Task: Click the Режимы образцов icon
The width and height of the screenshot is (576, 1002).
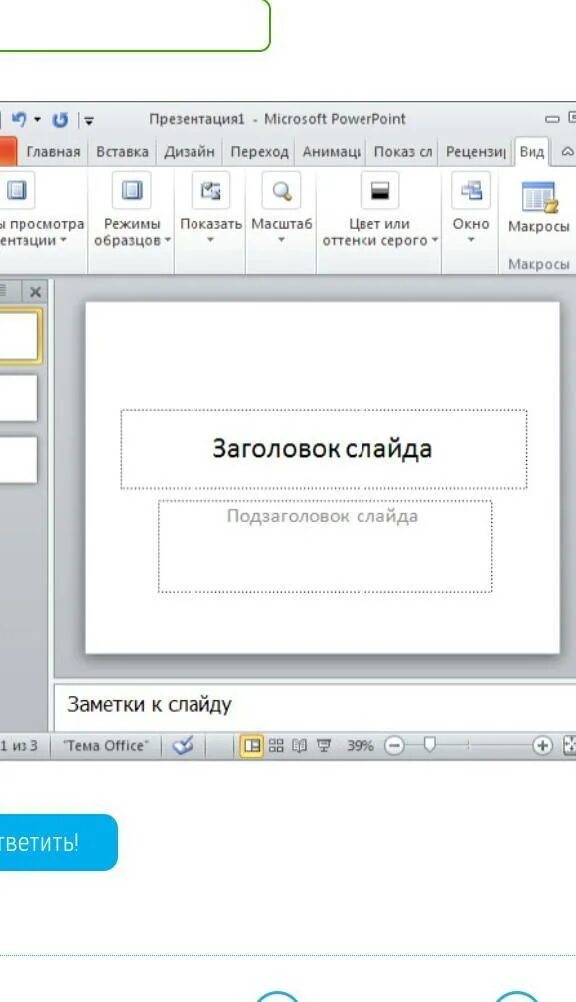Action: tap(132, 190)
